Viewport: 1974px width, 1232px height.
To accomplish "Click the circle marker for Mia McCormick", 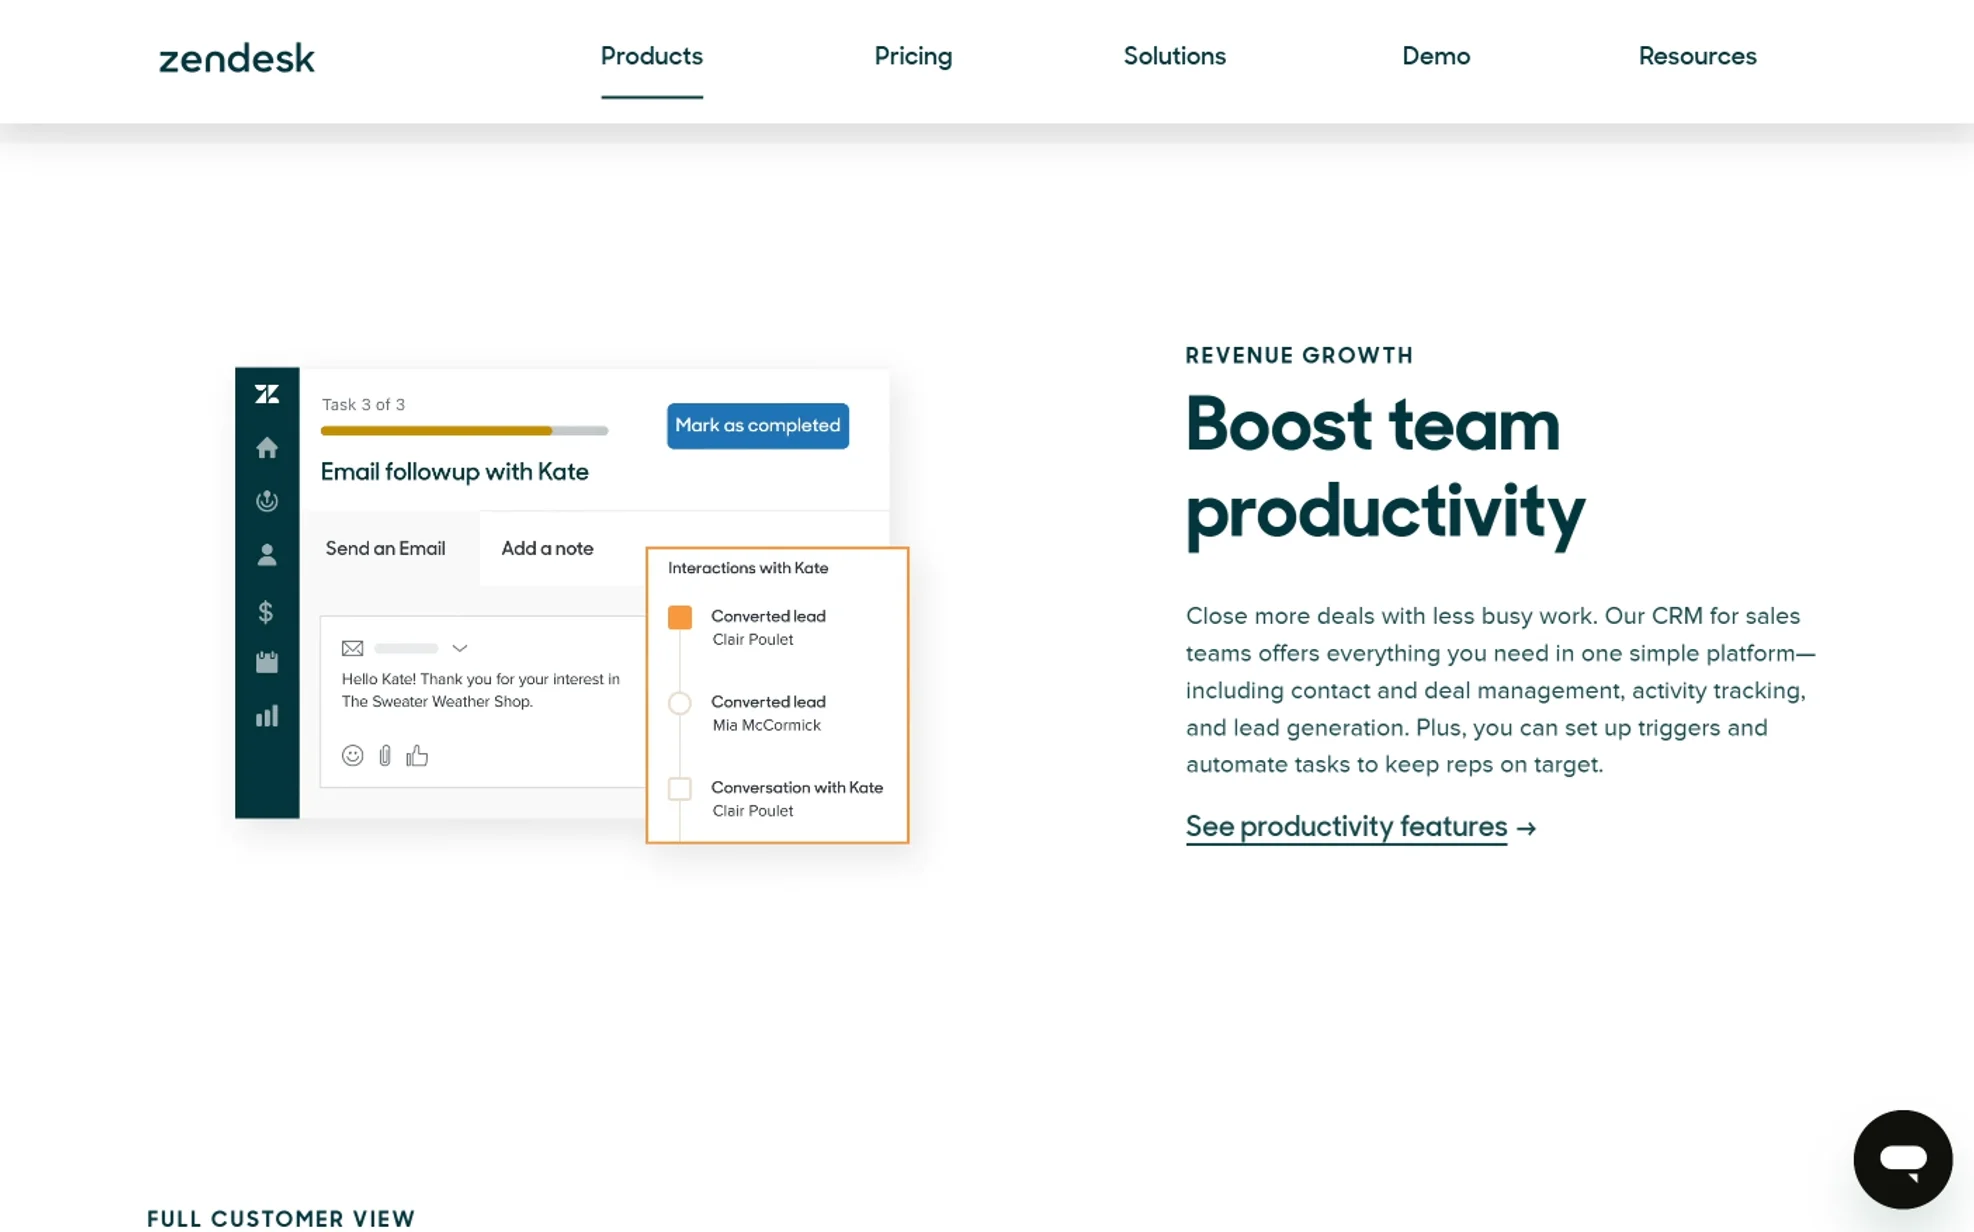I will 679,703.
